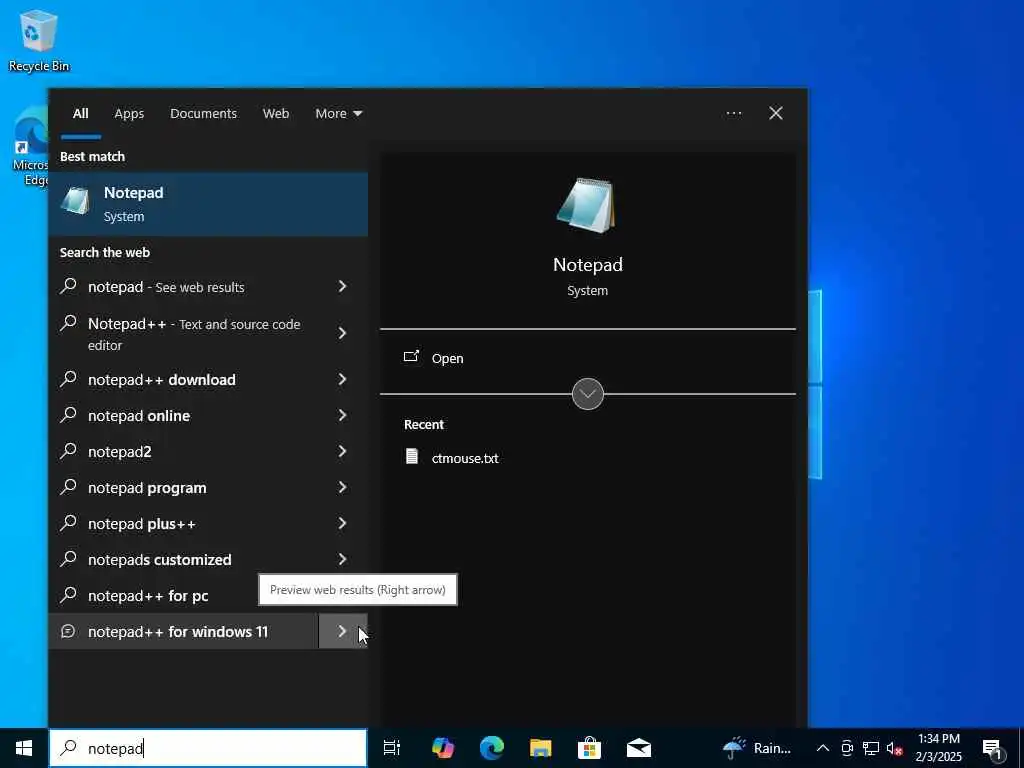Click the large Notepad icon in preview pane
Image resolution: width=1024 pixels, height=768 pixels.
point(586,205)
